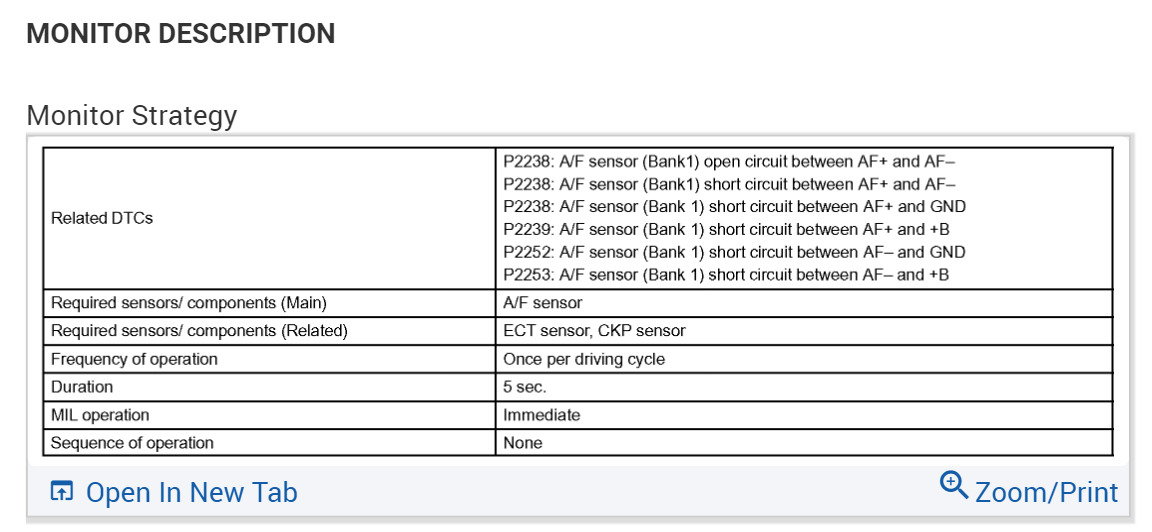Click the MONITOR DESCRIPTION heading
This screenshot has width=1152, height=532.
point(181,34)
